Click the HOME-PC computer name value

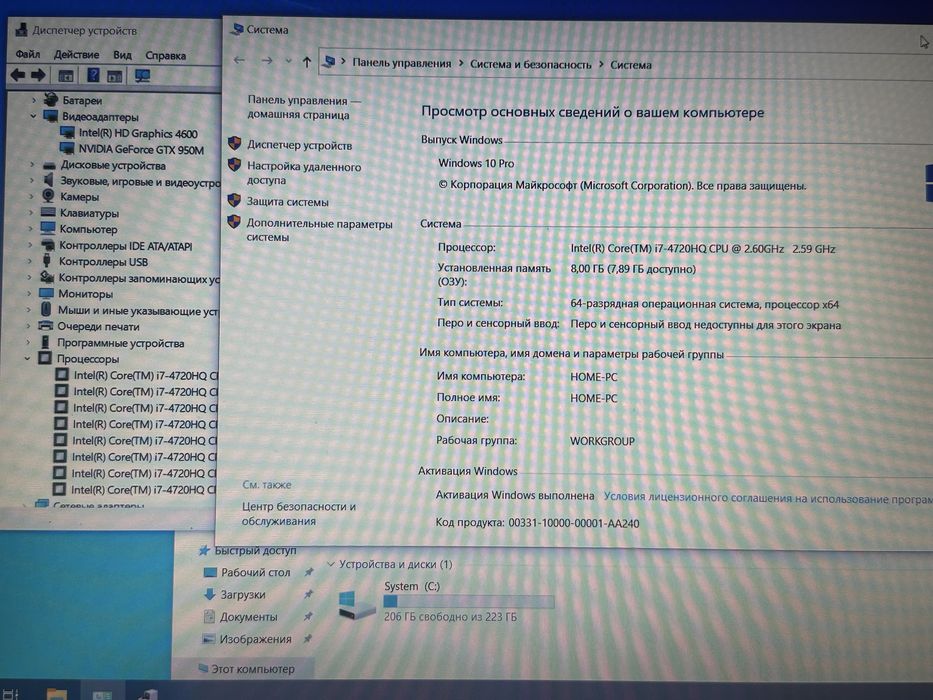[x=594, y=377]
